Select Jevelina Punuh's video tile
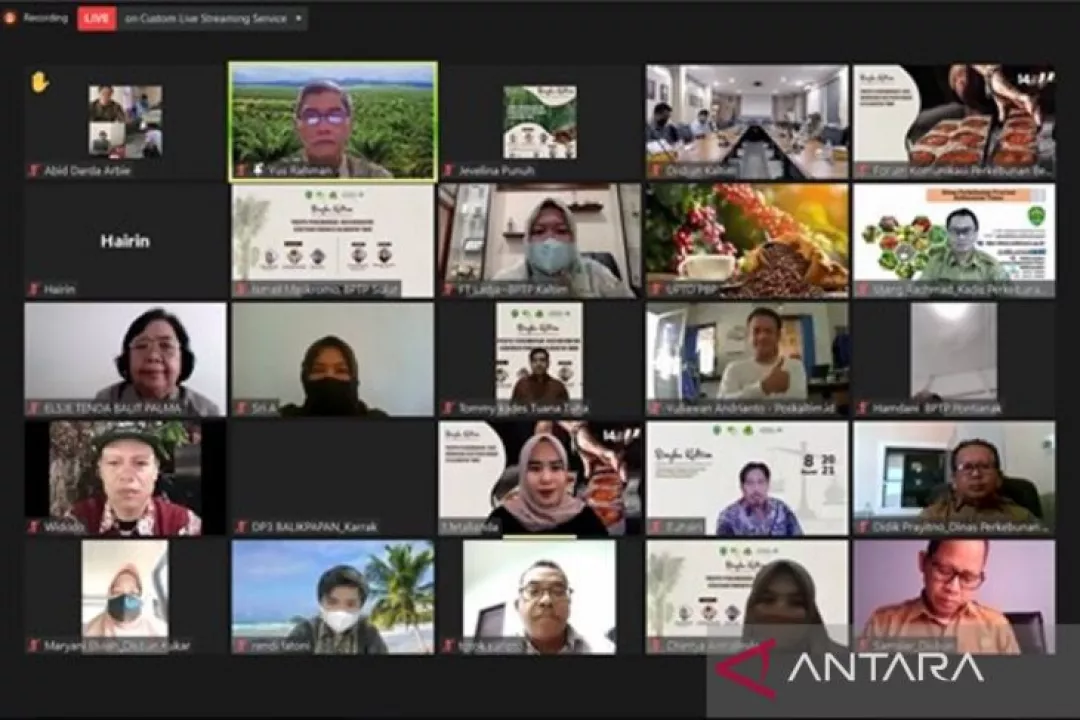This screenshot has height=720, width=1080. point(540,121)
